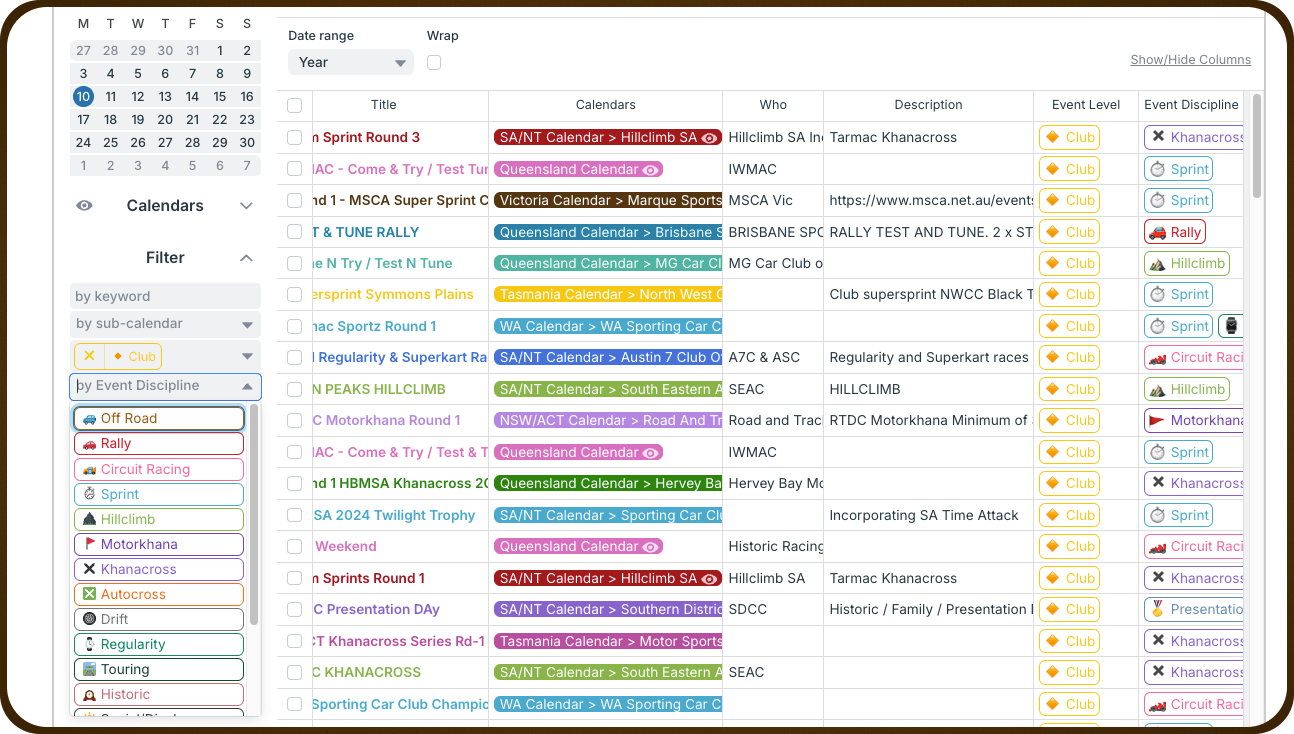Open the Date range Year dropdown
Viewport: 1294px width, 734px height.
[x=350, y=62]
